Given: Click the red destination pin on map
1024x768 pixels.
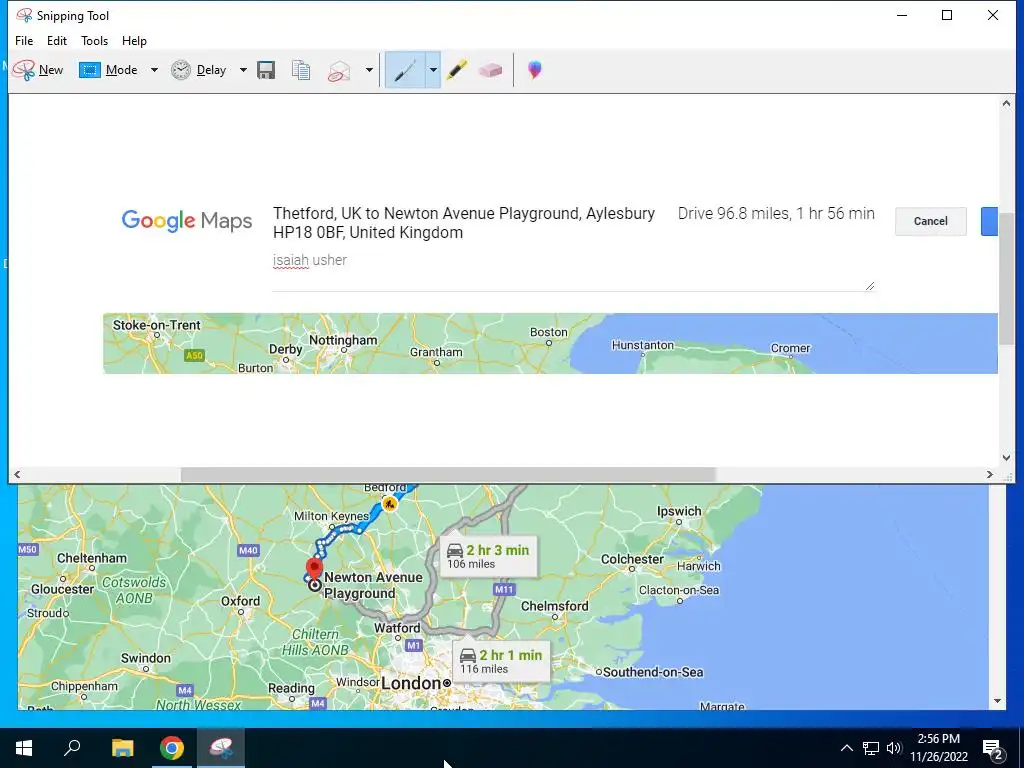Looking at the screenshot, I should 314,569.
